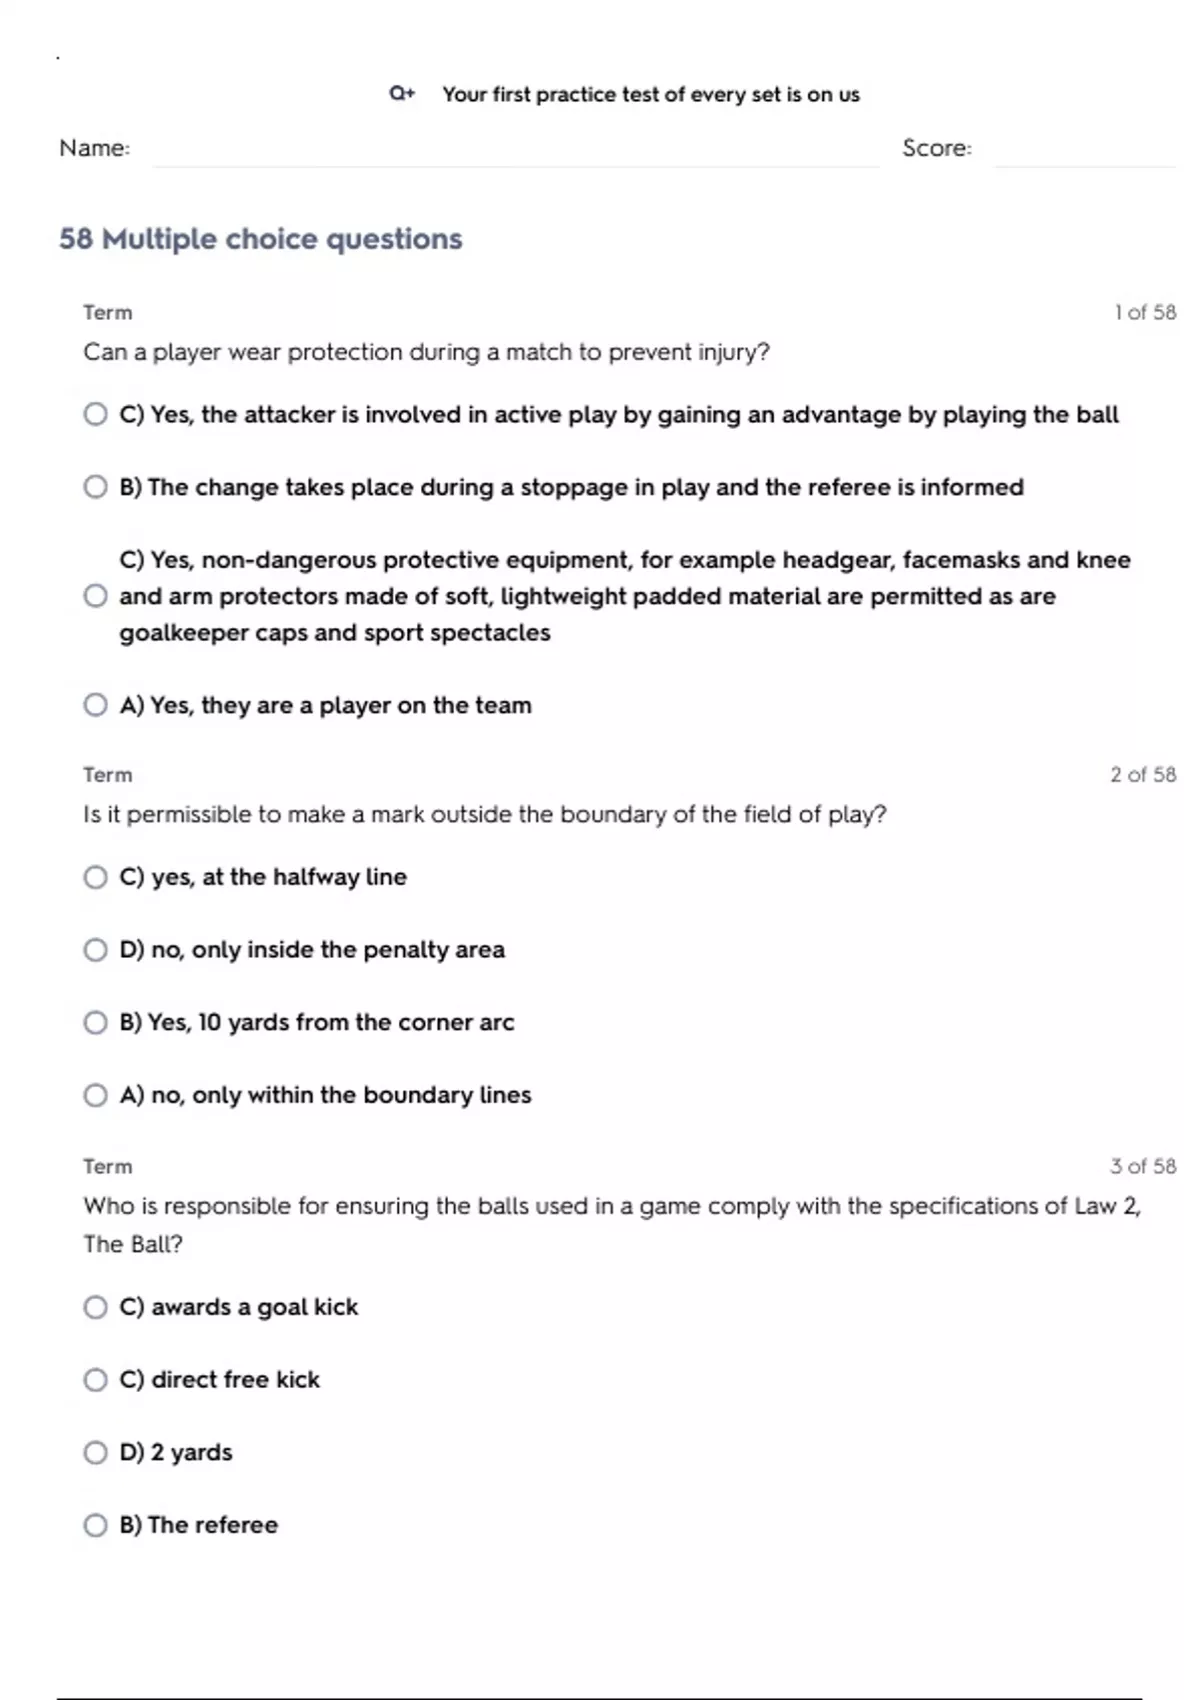Click the '1 of 58' question counter
The image size is (1200, 1700).
coord(1145,312)
